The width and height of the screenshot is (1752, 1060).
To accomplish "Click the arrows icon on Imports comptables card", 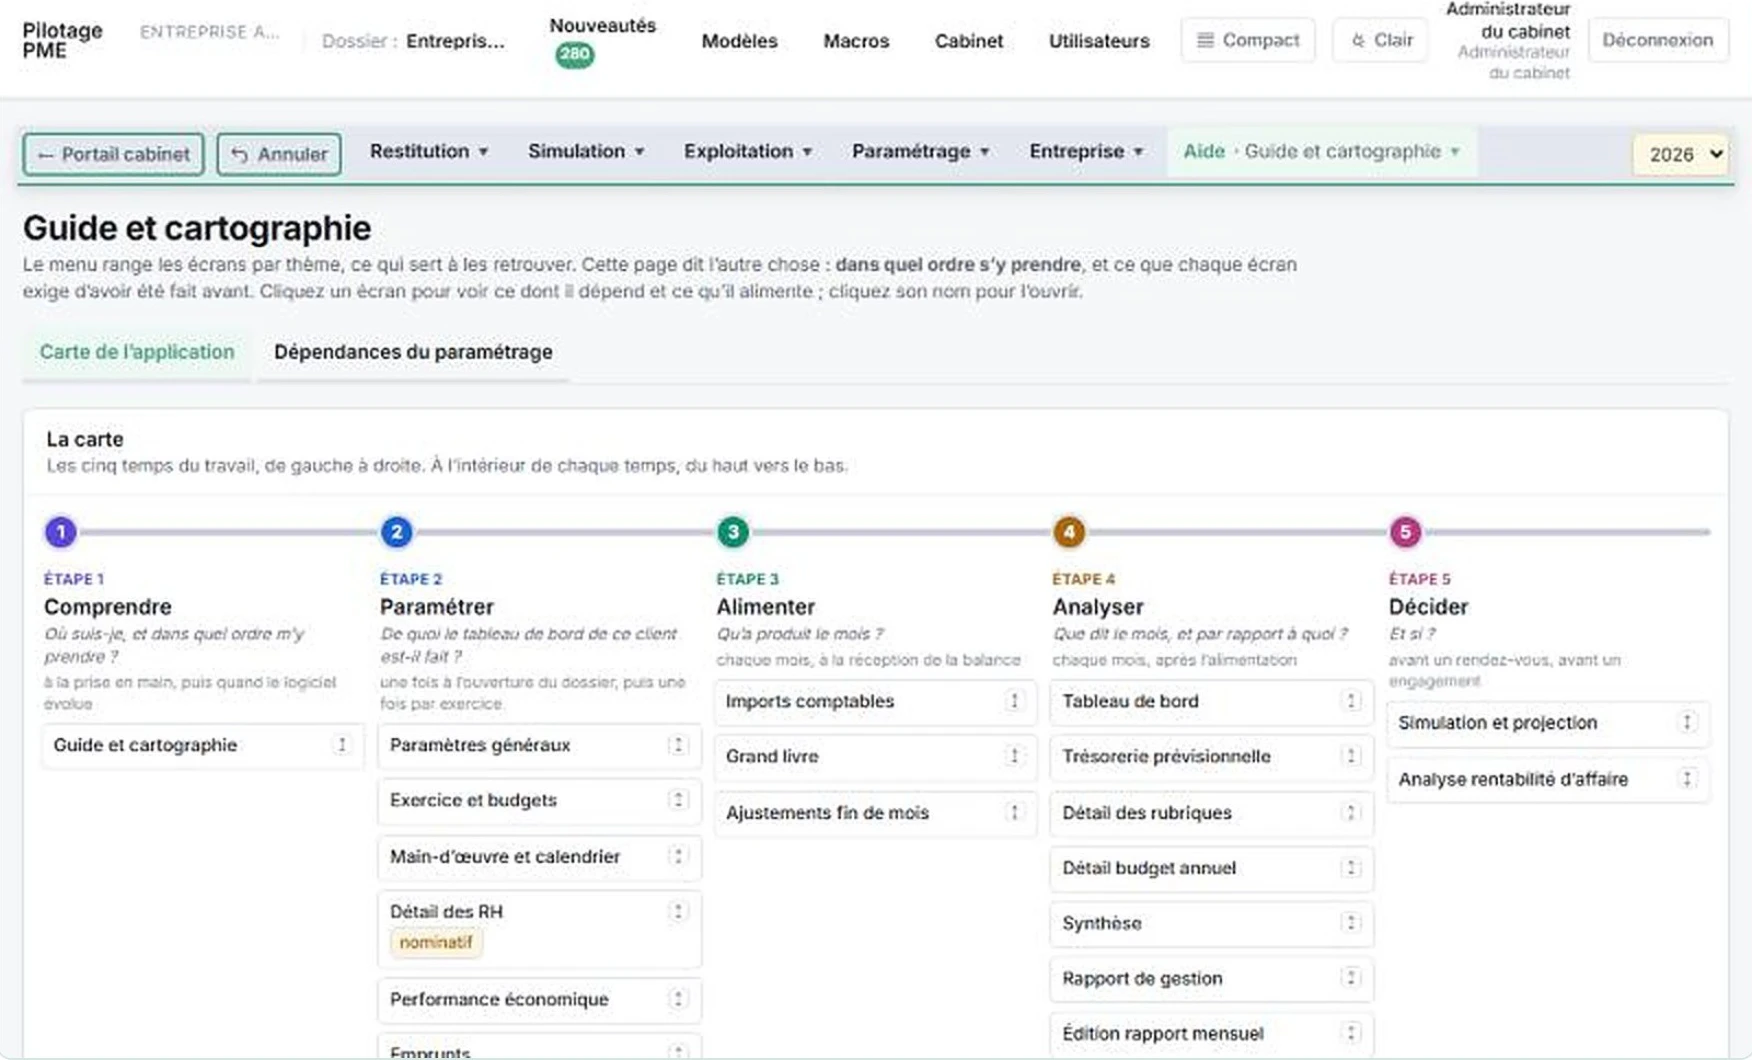I will click(1014, 701).
